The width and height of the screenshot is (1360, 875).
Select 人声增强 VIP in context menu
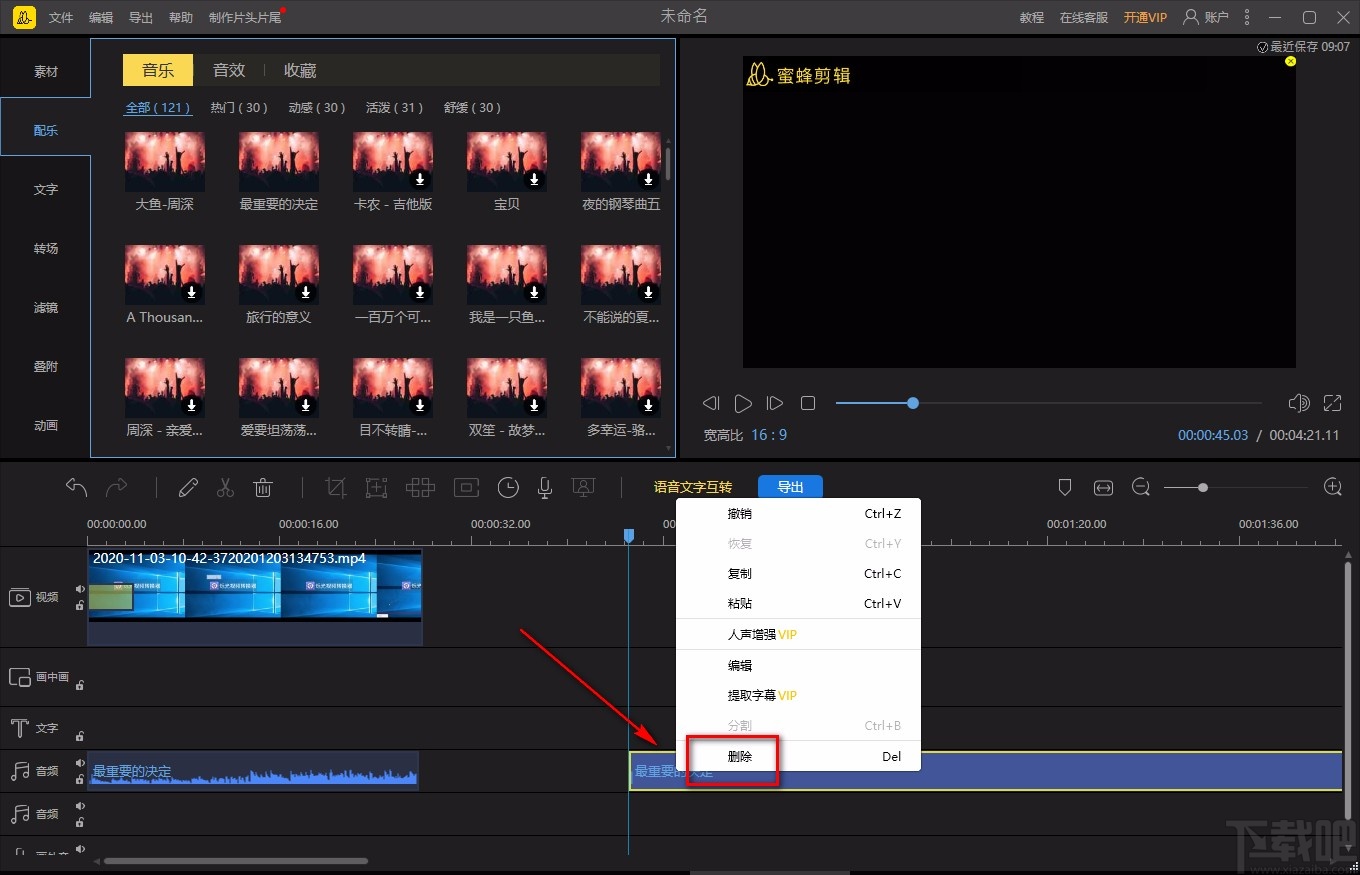coord(798,635)
